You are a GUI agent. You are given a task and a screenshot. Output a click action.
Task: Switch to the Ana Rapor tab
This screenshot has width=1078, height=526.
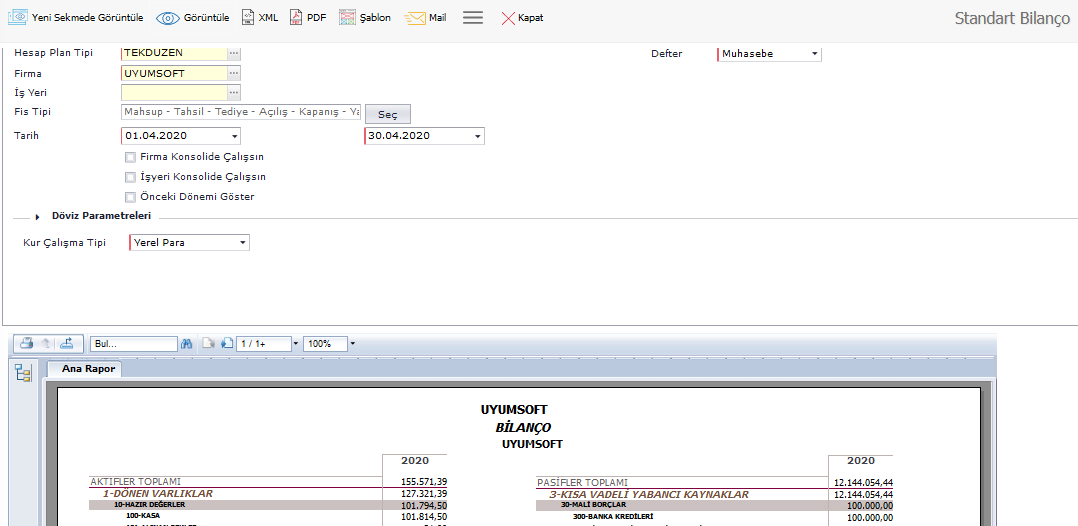click(88, 369)
